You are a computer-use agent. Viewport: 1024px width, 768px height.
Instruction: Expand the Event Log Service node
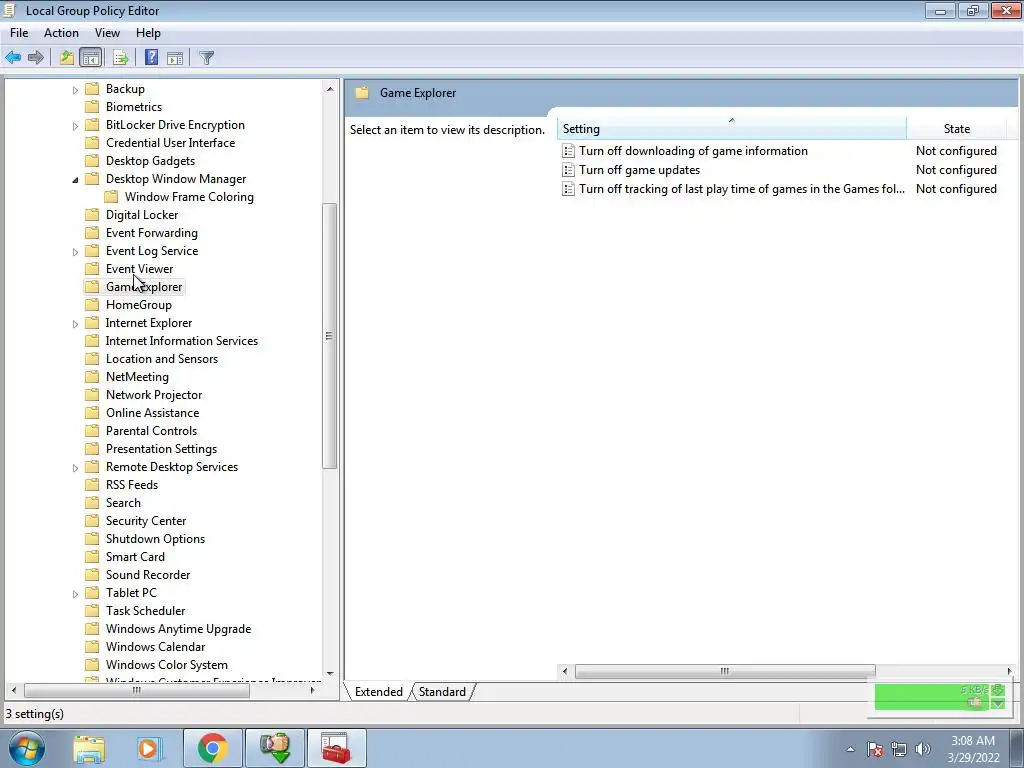(x=75, y=252)
